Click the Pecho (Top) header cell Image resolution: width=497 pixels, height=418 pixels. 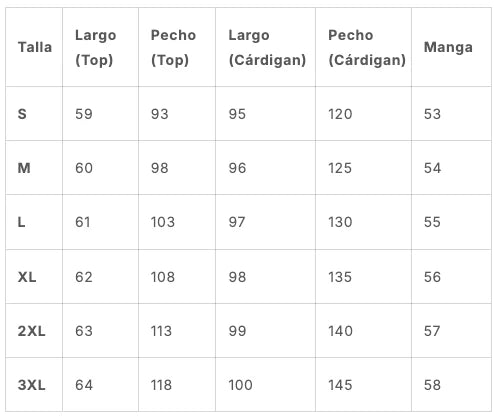173,47
